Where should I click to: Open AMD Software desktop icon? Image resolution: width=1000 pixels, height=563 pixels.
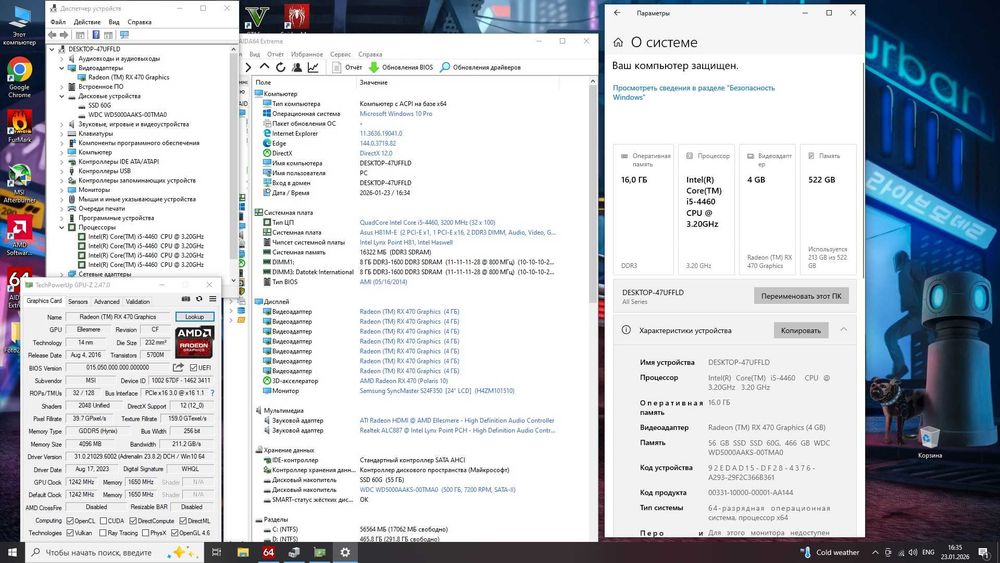[x=19, y=237]
